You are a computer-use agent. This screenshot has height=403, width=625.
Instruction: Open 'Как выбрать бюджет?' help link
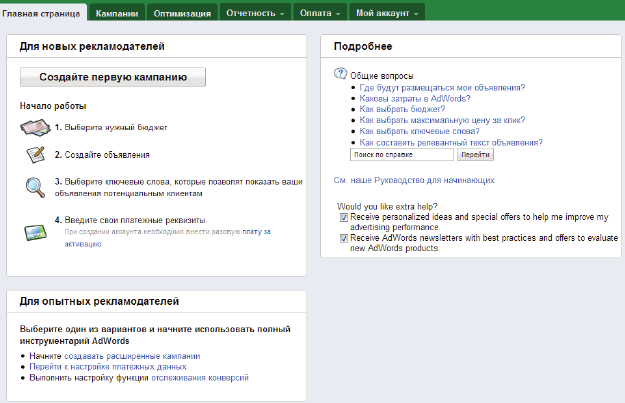[403, 109]
